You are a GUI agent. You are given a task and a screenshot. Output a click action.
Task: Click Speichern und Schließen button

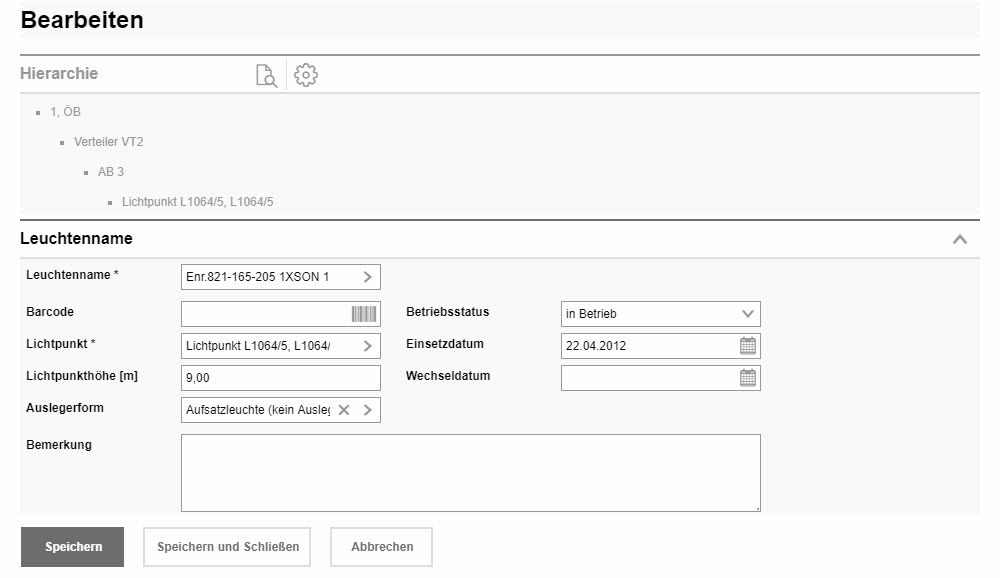pos(227,547)
